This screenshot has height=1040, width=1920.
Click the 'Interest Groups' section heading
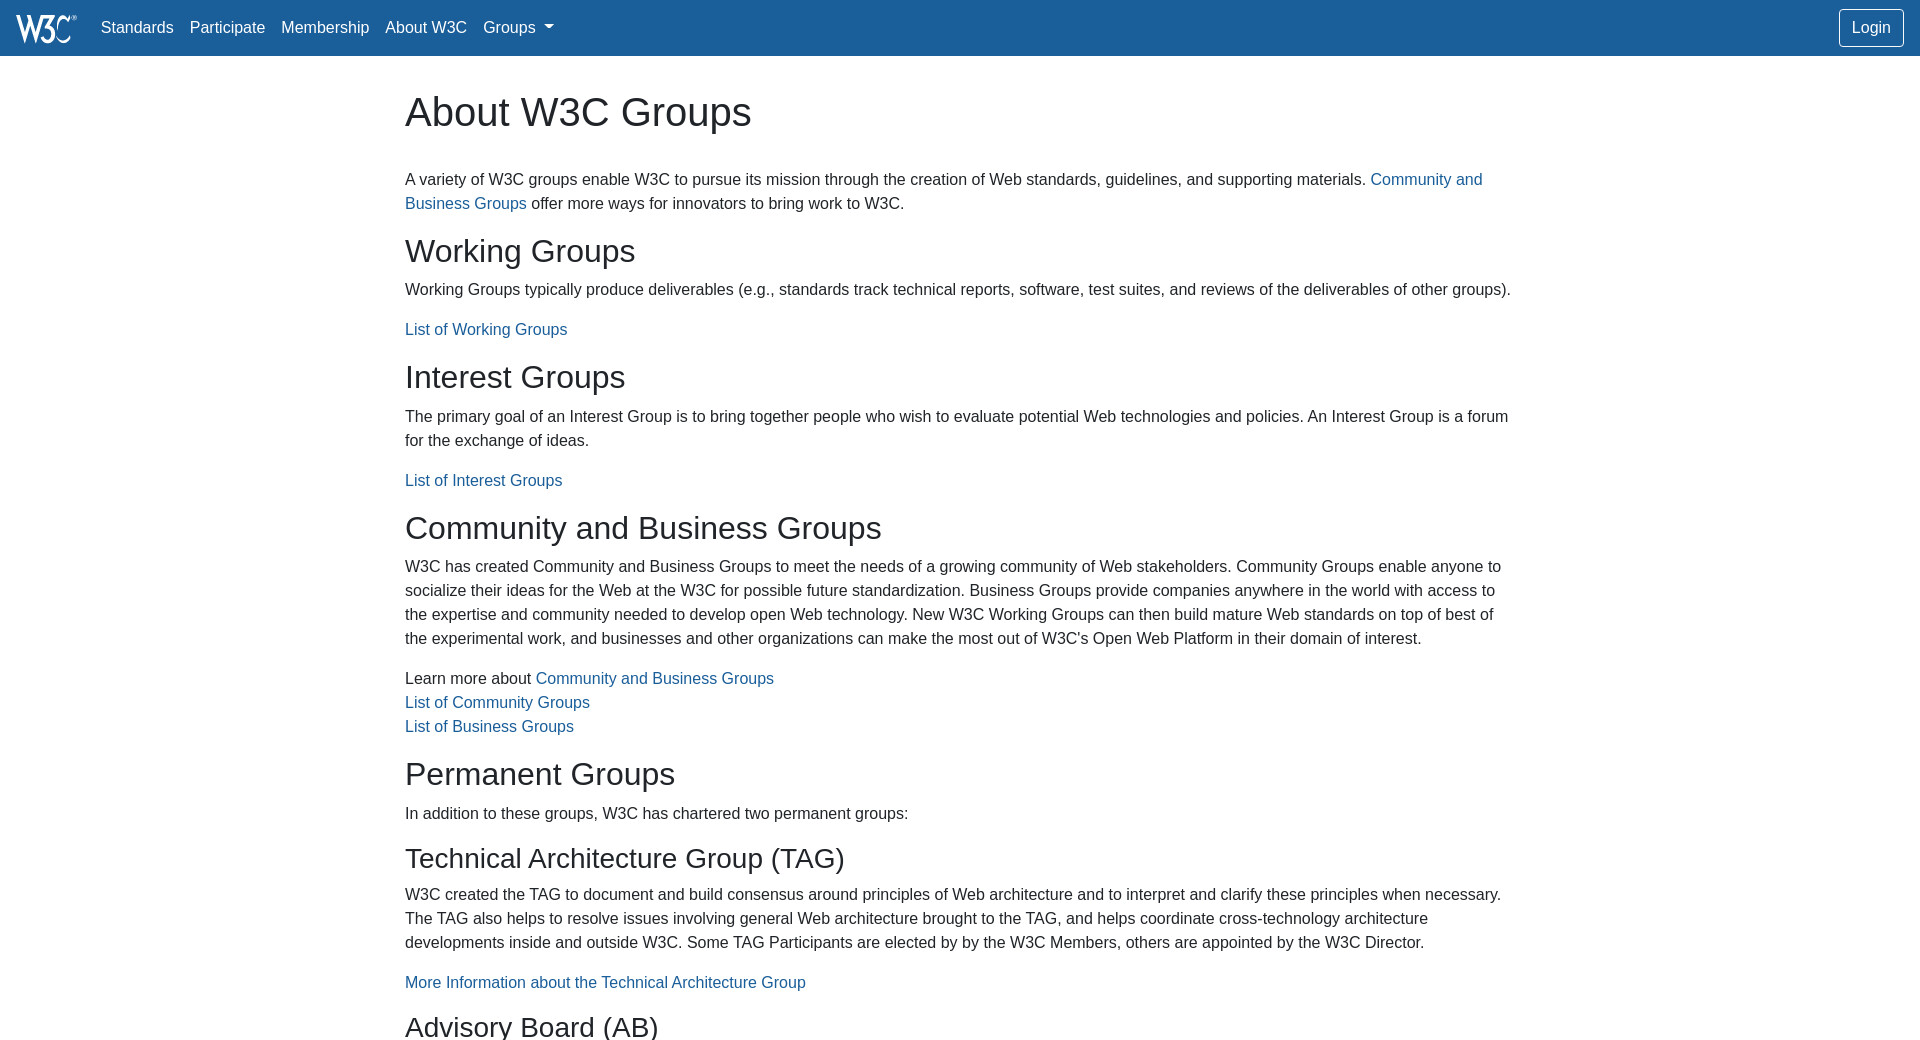tap(515, 377)
